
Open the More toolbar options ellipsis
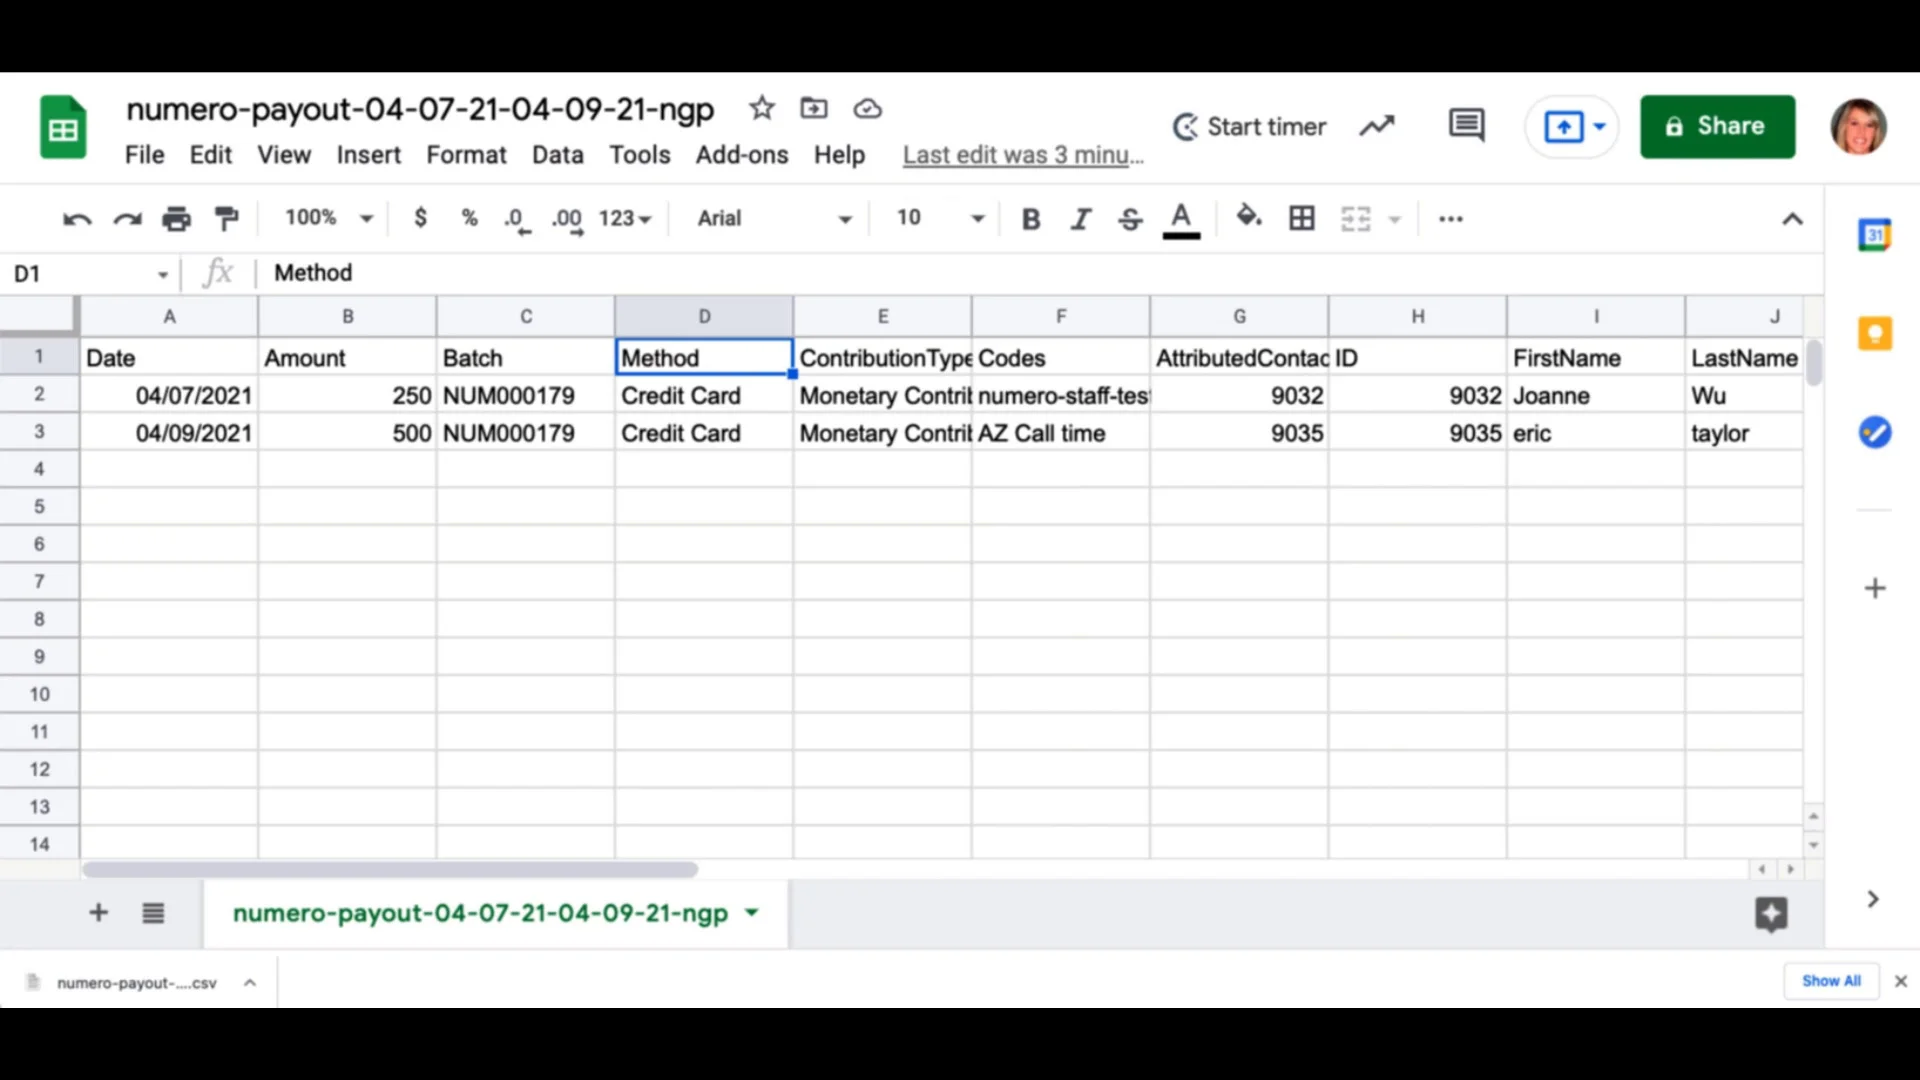[1451, 219]
